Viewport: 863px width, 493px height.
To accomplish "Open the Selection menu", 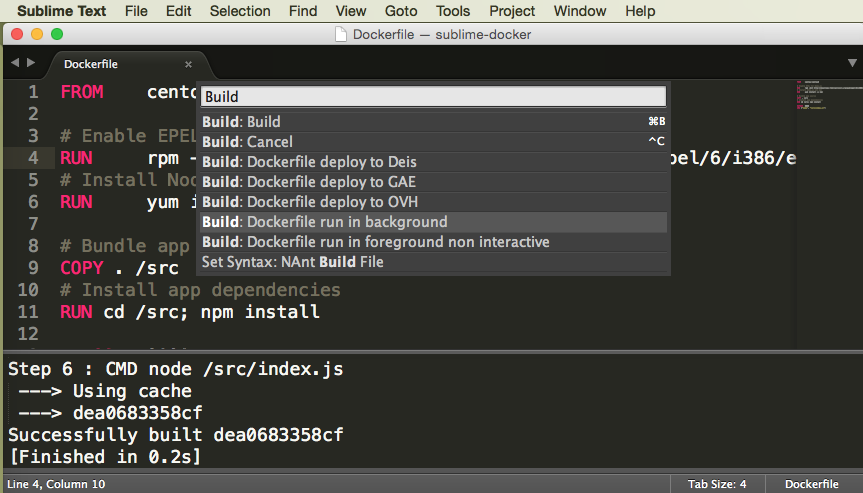I will point(240,11).
